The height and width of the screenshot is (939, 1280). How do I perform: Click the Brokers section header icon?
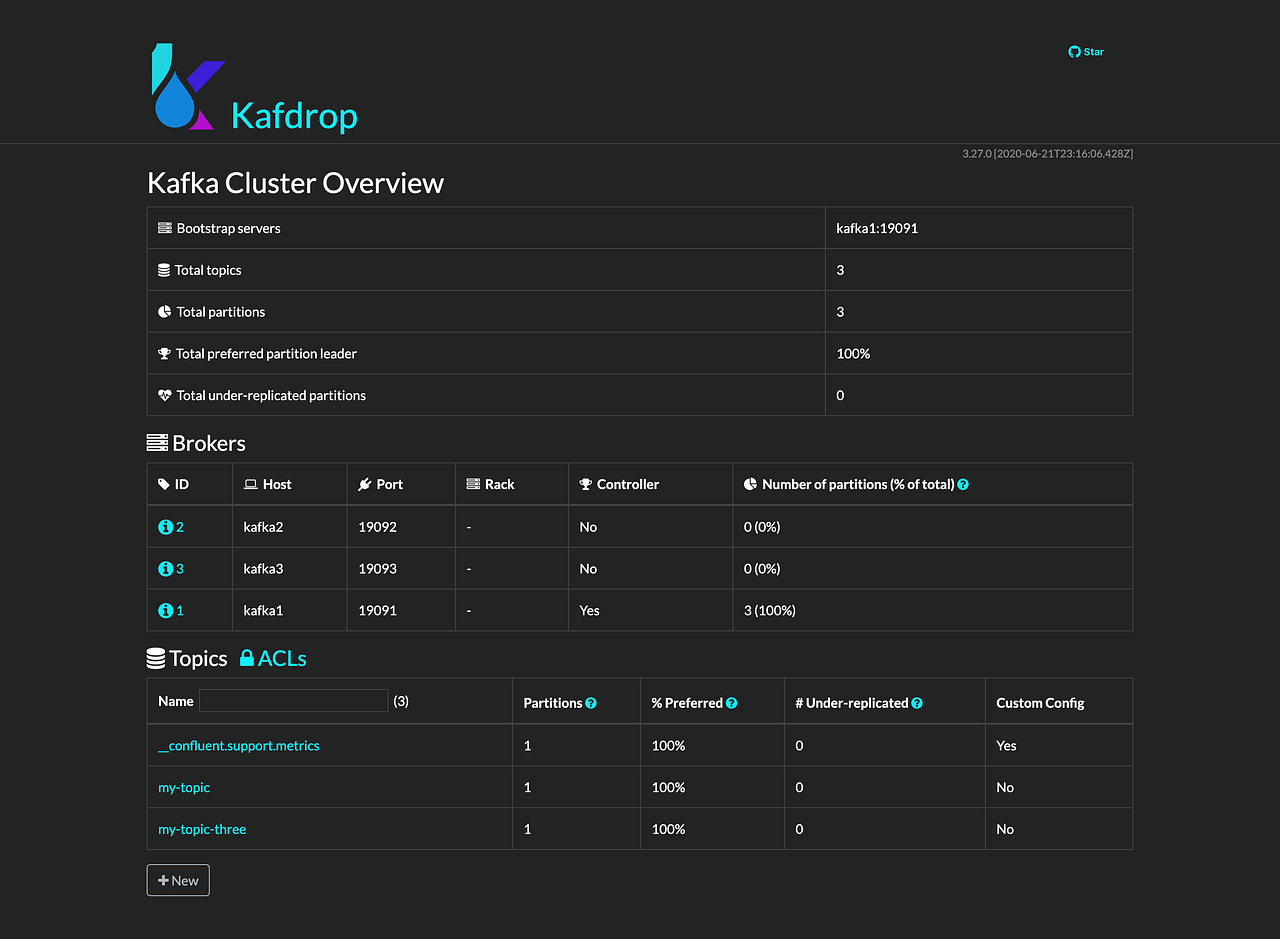158,441
